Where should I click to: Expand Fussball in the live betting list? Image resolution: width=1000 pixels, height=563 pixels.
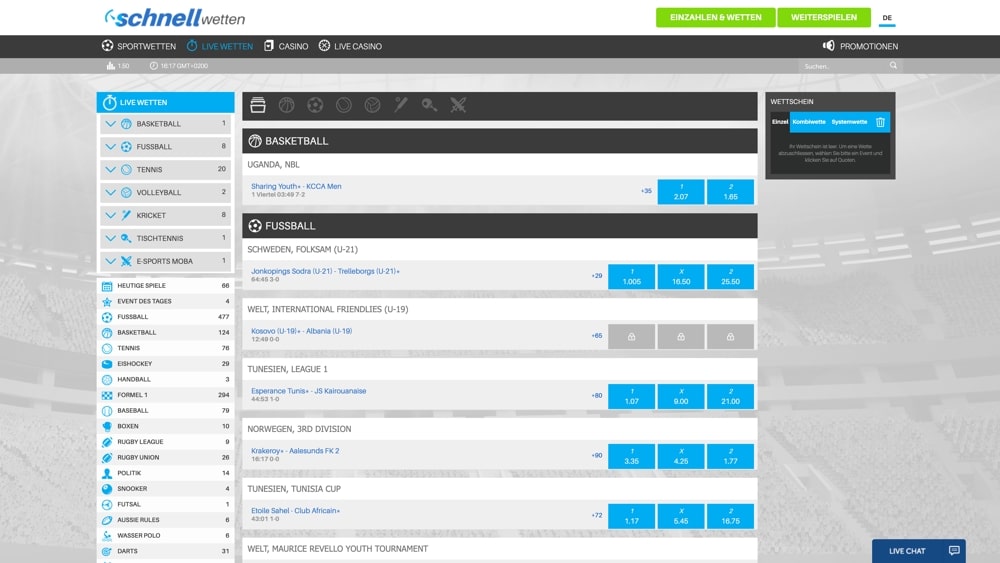(165, 147)
